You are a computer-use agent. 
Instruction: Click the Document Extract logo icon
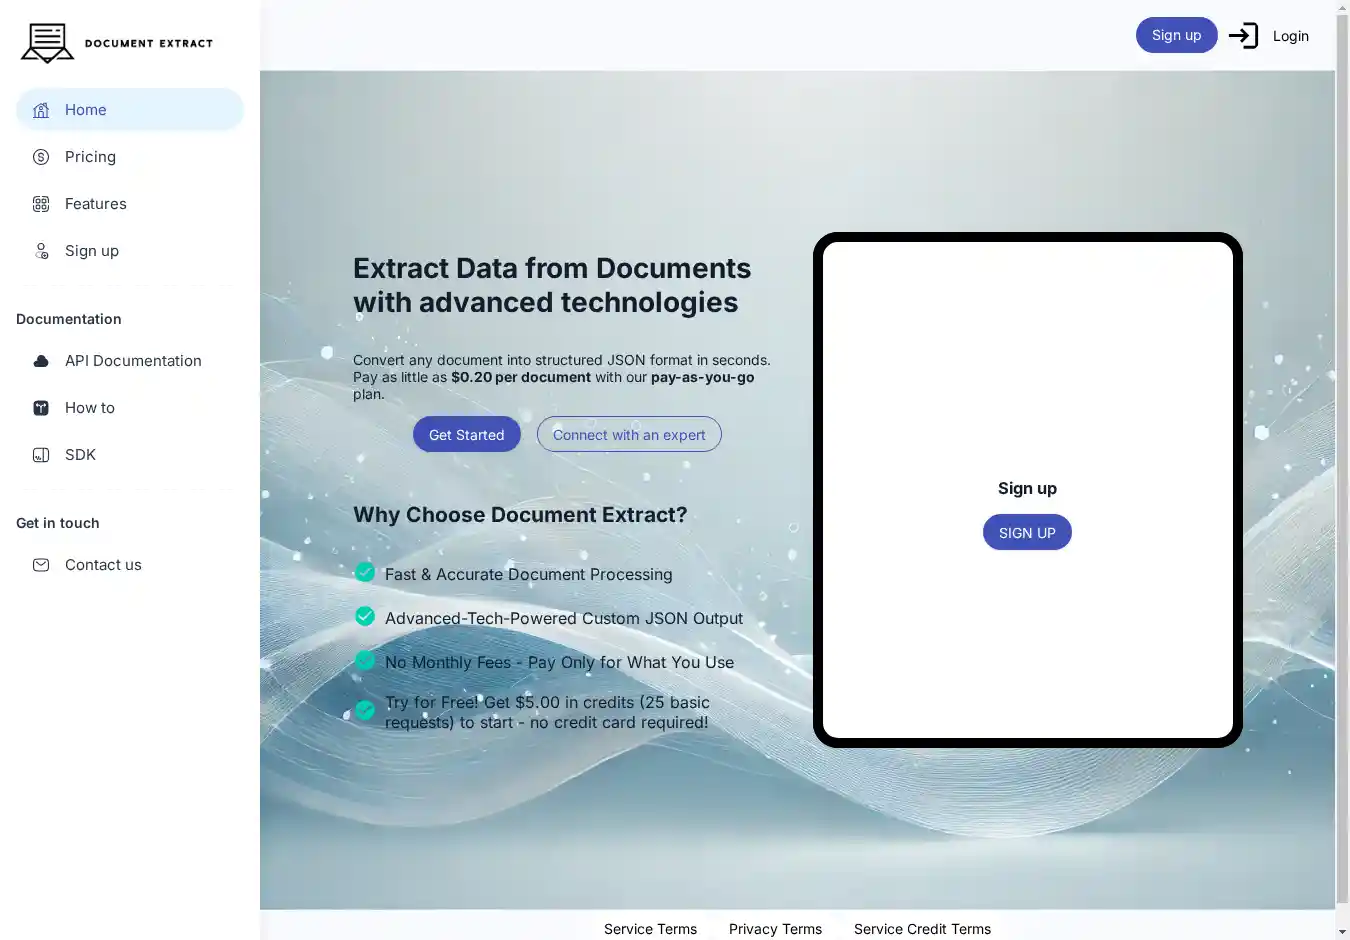pyautogui.click(x=47, y=43)
